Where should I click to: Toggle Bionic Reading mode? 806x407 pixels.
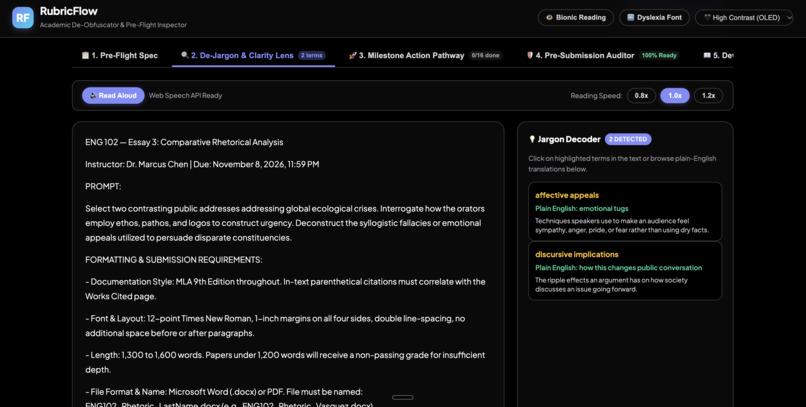pyautogui.click(x=576, y=17)
